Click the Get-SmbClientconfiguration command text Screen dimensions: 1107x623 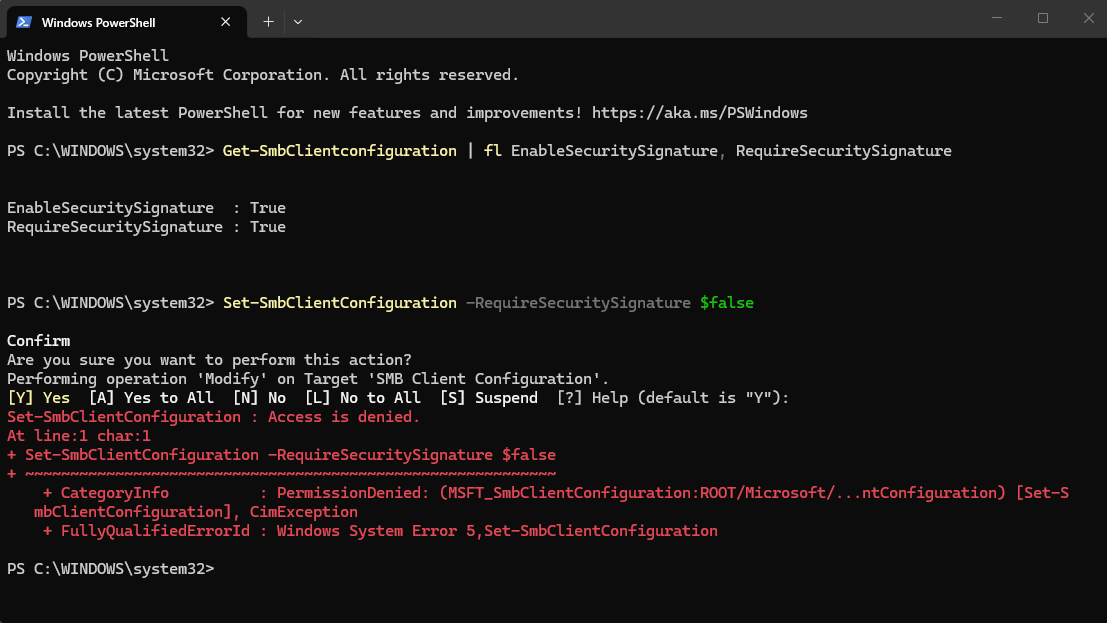(340, 151)
